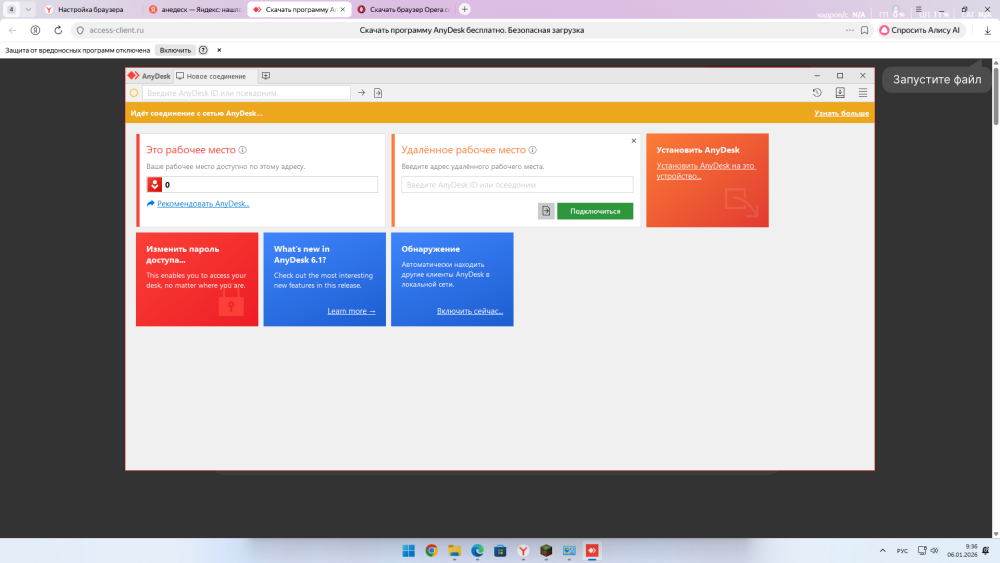1000x563 pixels.
Task: Click the connect arrow in AnyDesk toolbar
Action: point(362,93)
